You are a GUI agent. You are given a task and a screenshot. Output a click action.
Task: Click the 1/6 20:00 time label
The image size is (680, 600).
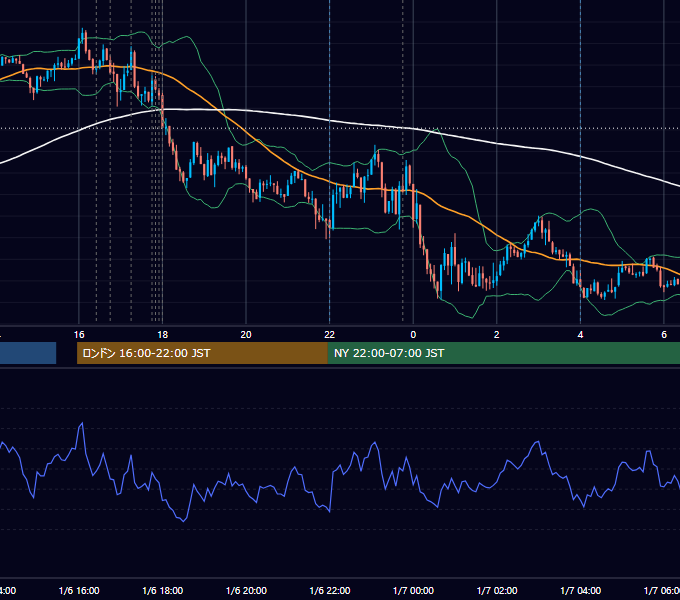[246, 590]
